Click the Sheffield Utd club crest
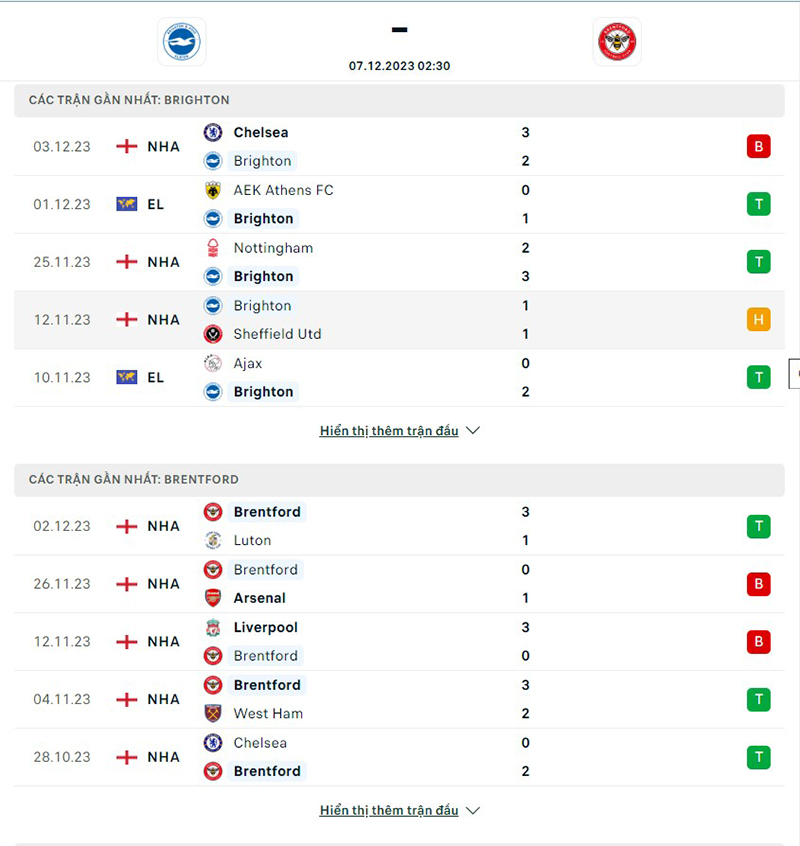This screenshot has height=846, width=800. coord(213,334)
